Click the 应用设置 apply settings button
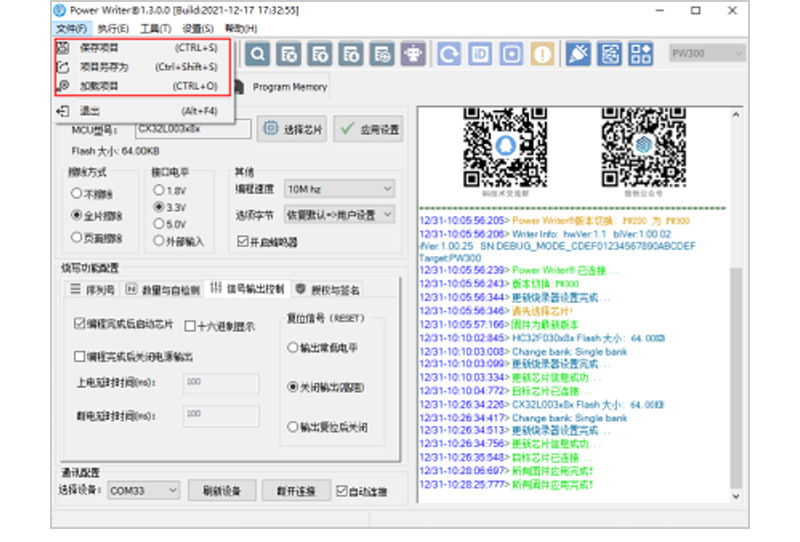The width and height of the screenshot is (800, 542). [368, 129]
